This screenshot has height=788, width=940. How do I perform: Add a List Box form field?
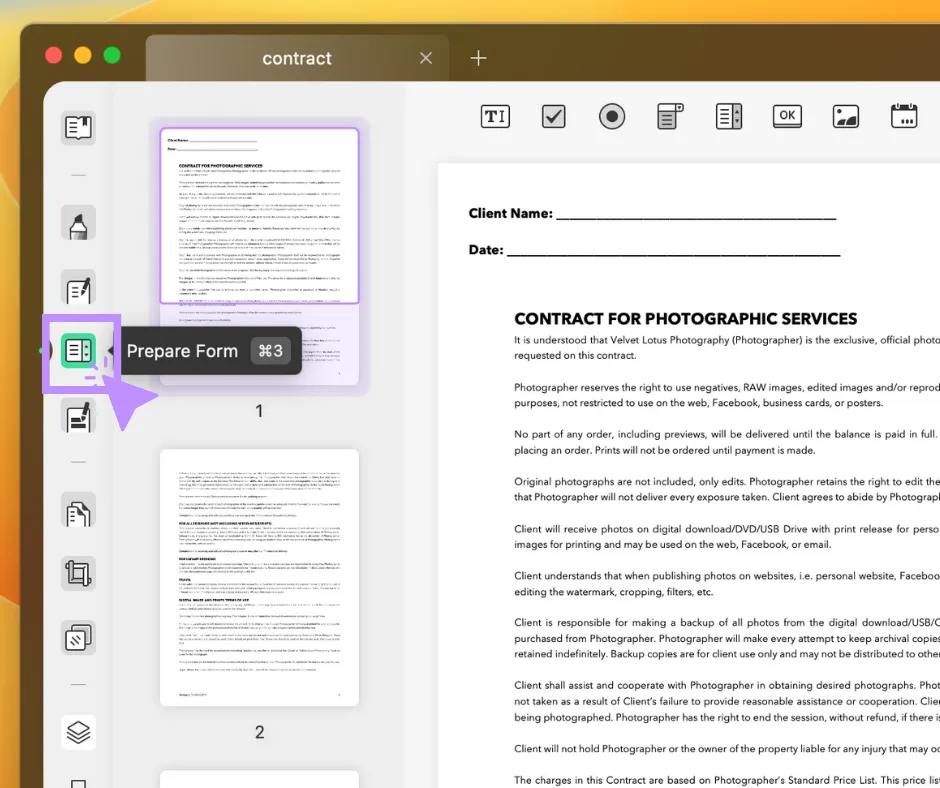pos(729,116)
